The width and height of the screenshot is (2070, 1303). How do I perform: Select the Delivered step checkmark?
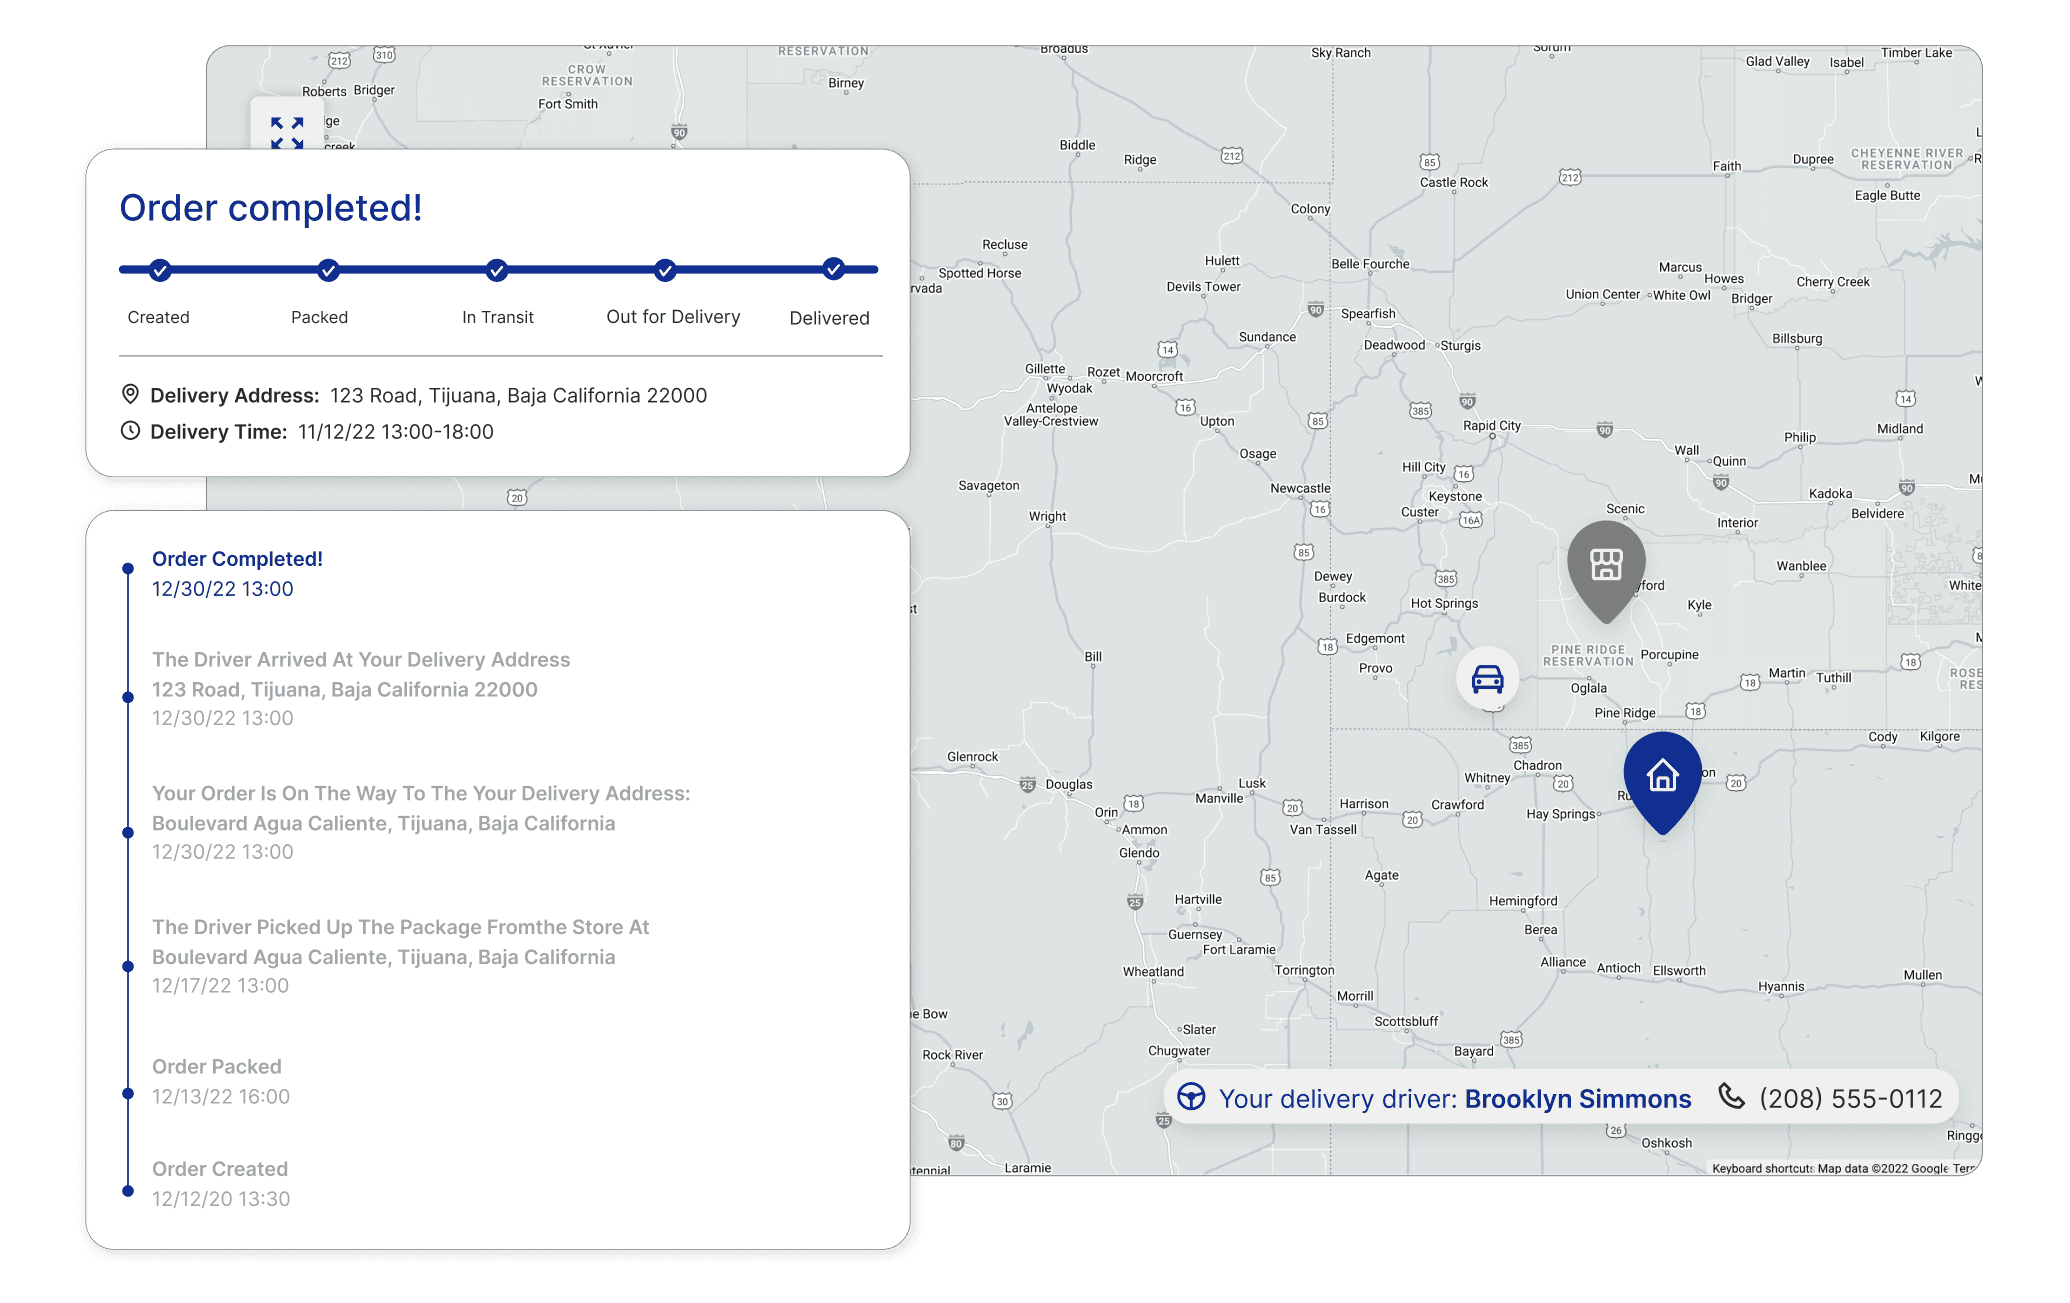[834, 269]
